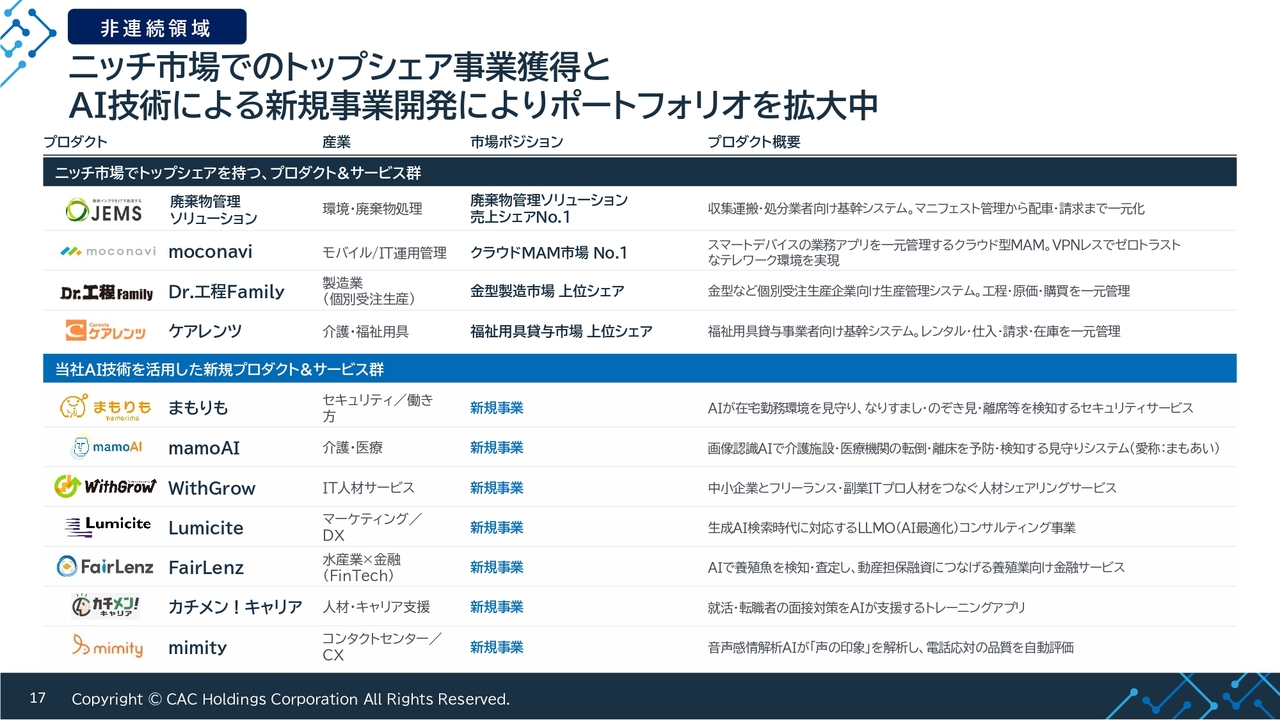1280x720 pixels.
Task: Click 新規事業 in the カチメン!キャリア row
Action: pos(497,607)
